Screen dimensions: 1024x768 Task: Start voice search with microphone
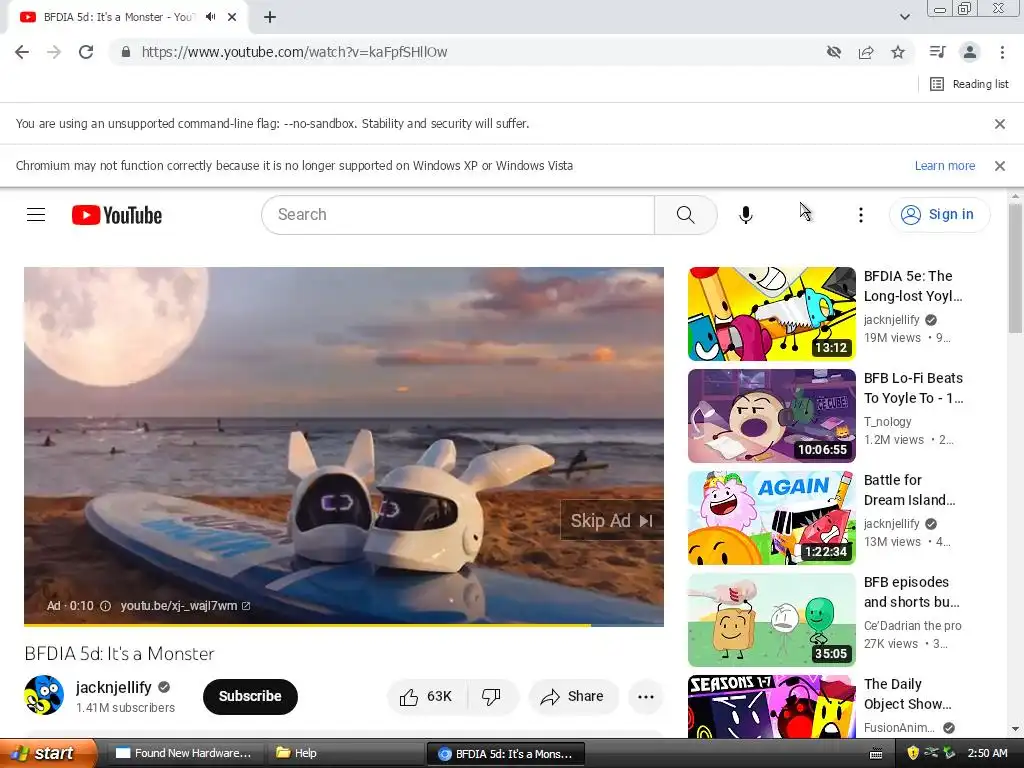pyautogui.click(x=745, y=215)
